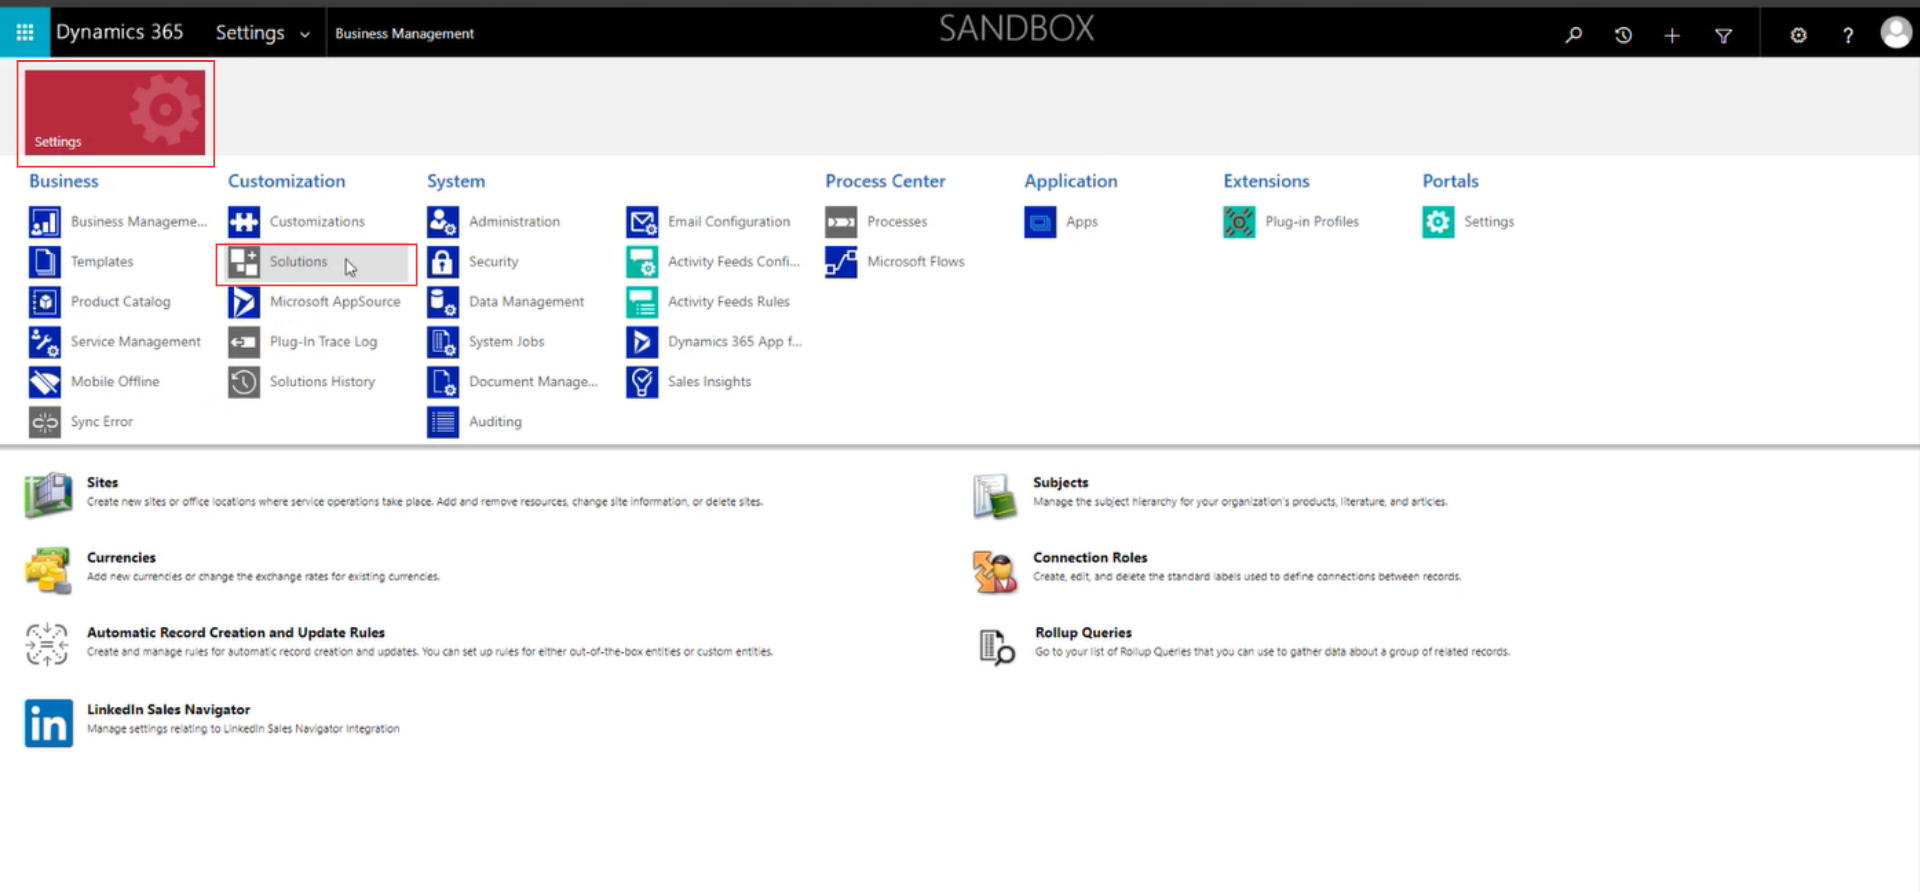Image resolution: width=1920 pixels, height=892 pixels.
Task: Open the user profile avatar
Action: 1895,33
